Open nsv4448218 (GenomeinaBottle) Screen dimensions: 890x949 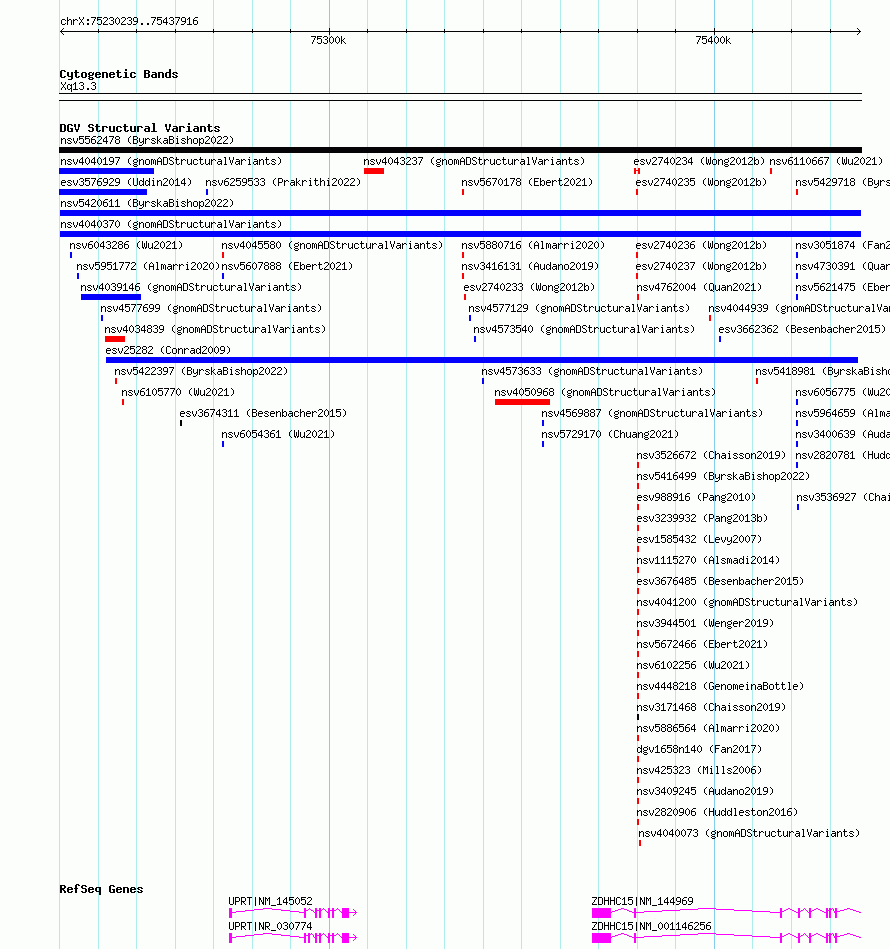[x=720, y=686]
